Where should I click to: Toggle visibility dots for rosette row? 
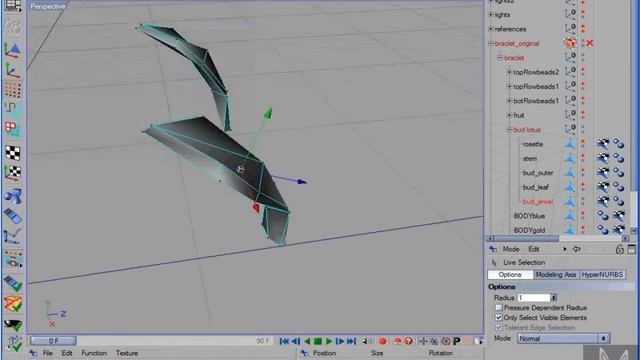coord(583,144)
